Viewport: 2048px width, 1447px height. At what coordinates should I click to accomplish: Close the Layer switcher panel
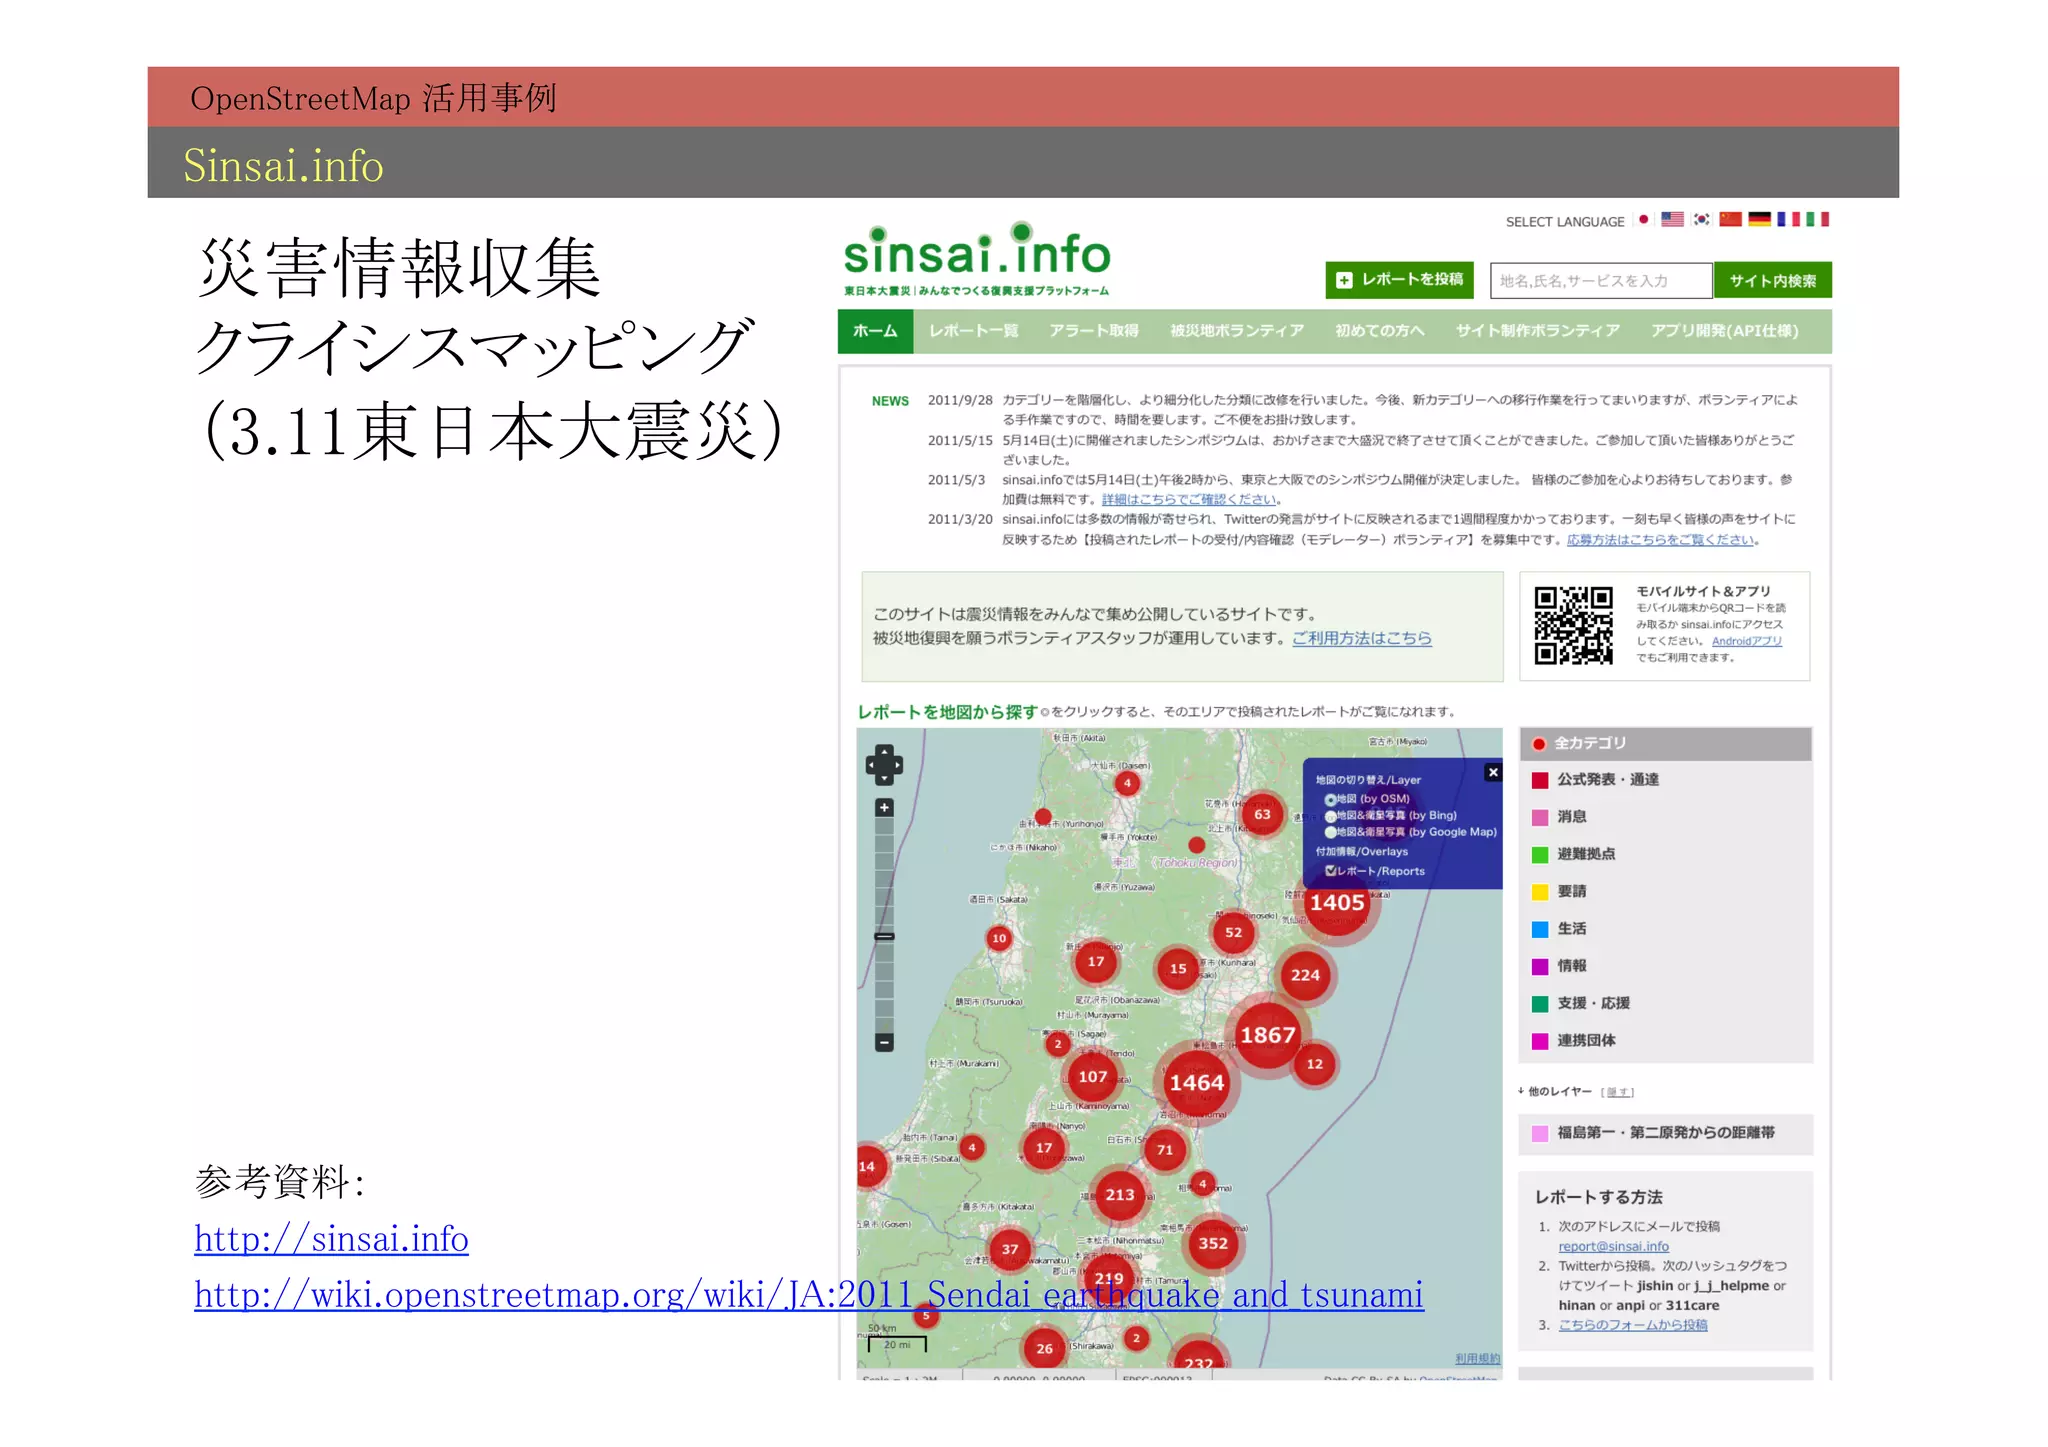[x=1493, y=772]
